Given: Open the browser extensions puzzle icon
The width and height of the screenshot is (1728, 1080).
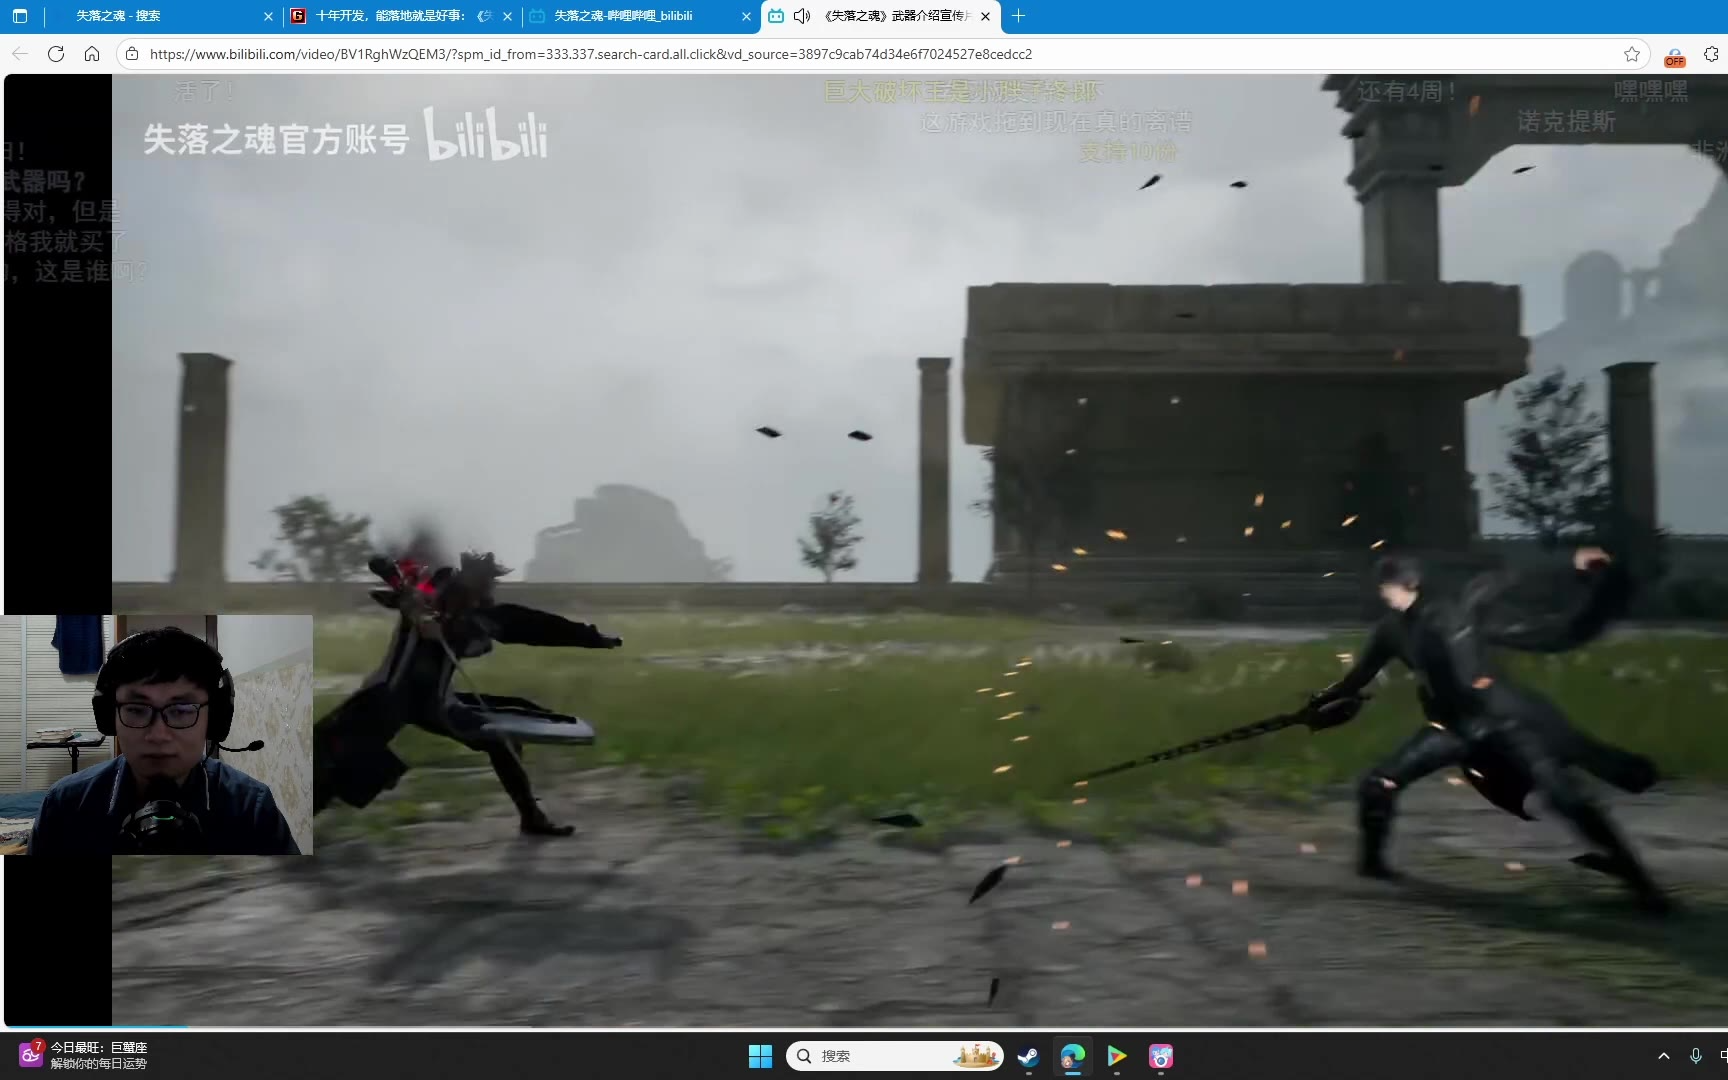Looking at the screenshot, I should coord(1712,54).
